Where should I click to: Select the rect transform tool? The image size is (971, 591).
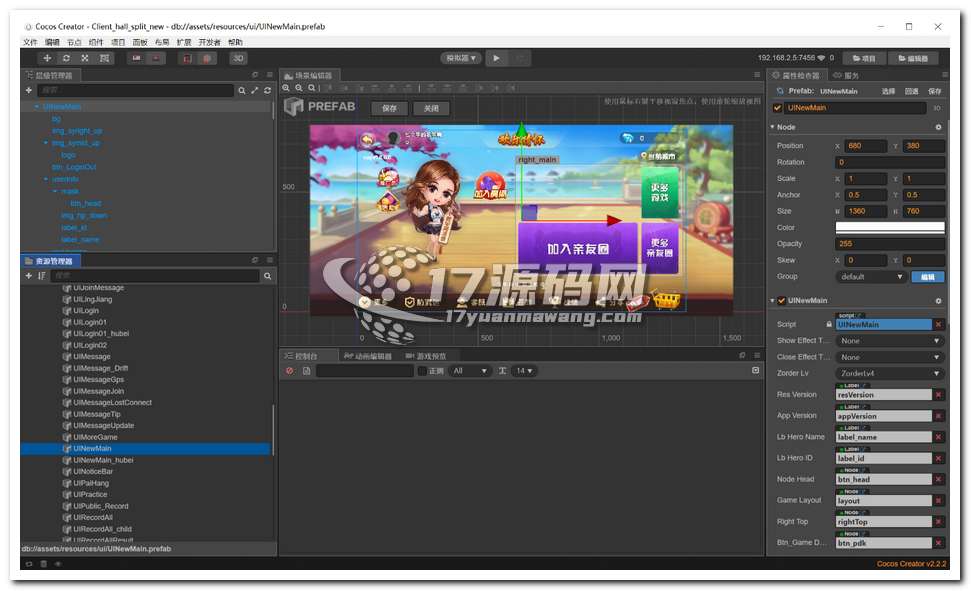point(104,58)
